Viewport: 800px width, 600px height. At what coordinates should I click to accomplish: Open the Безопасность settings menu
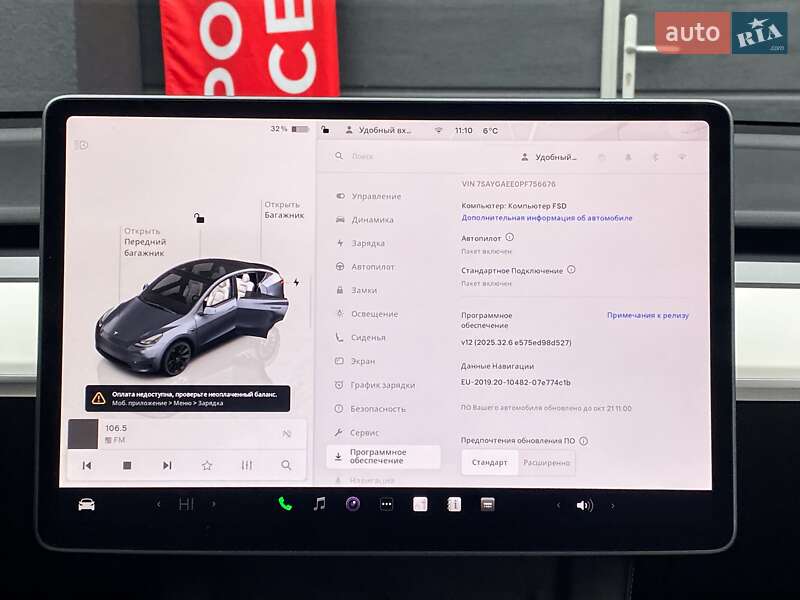pos(377,409)
